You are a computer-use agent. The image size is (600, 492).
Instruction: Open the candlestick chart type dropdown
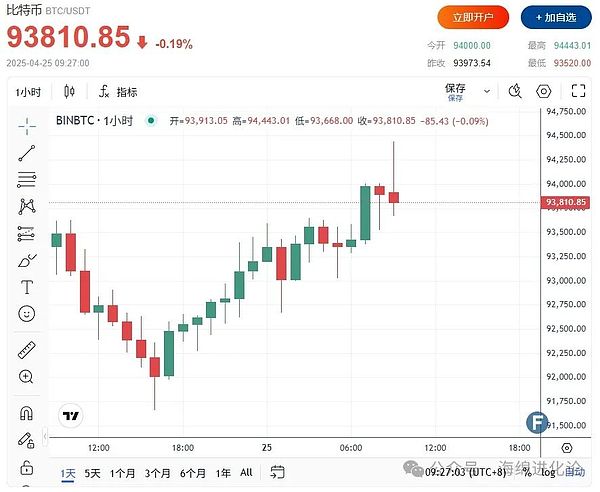[69, 91]
